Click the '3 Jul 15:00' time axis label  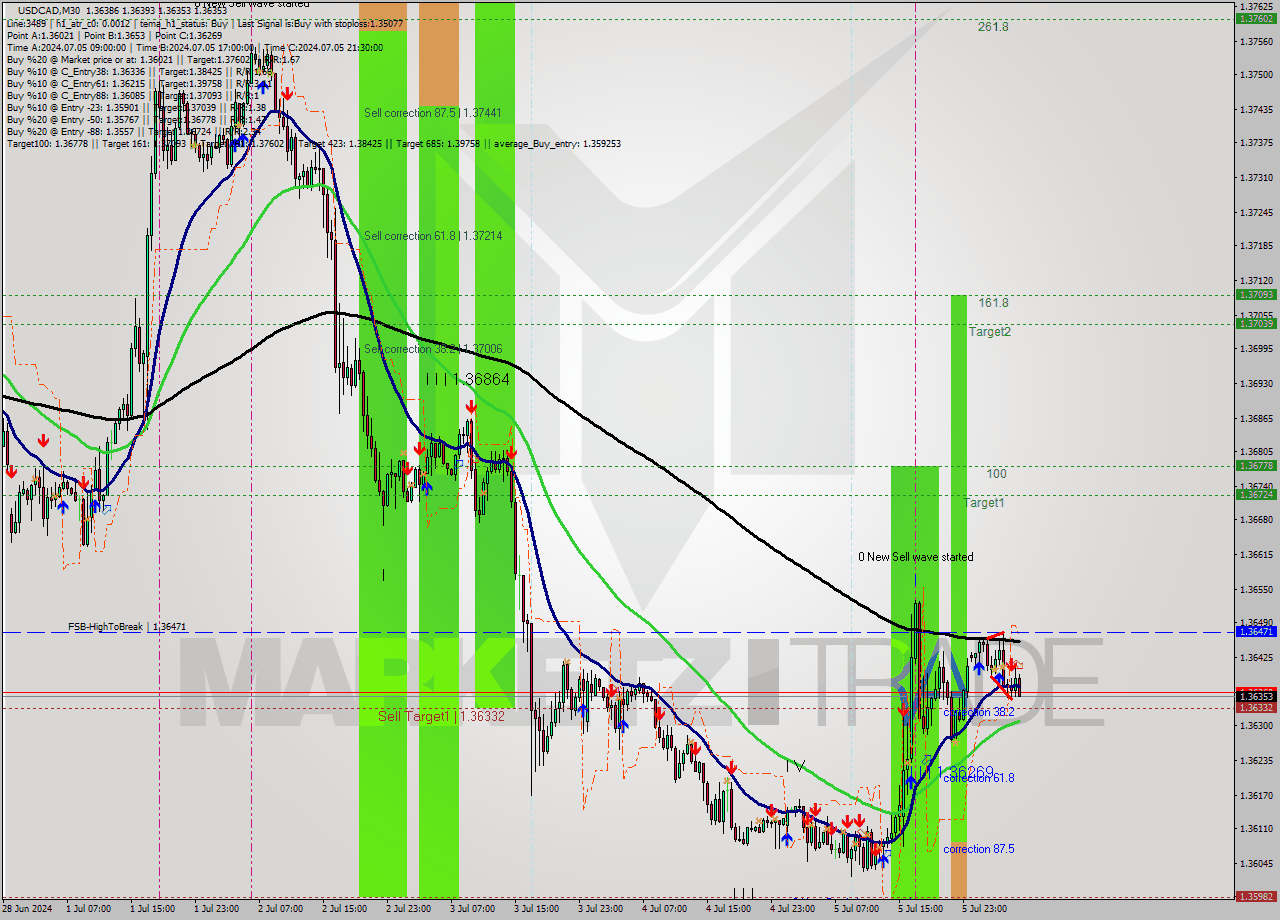(x=536, y=909)
